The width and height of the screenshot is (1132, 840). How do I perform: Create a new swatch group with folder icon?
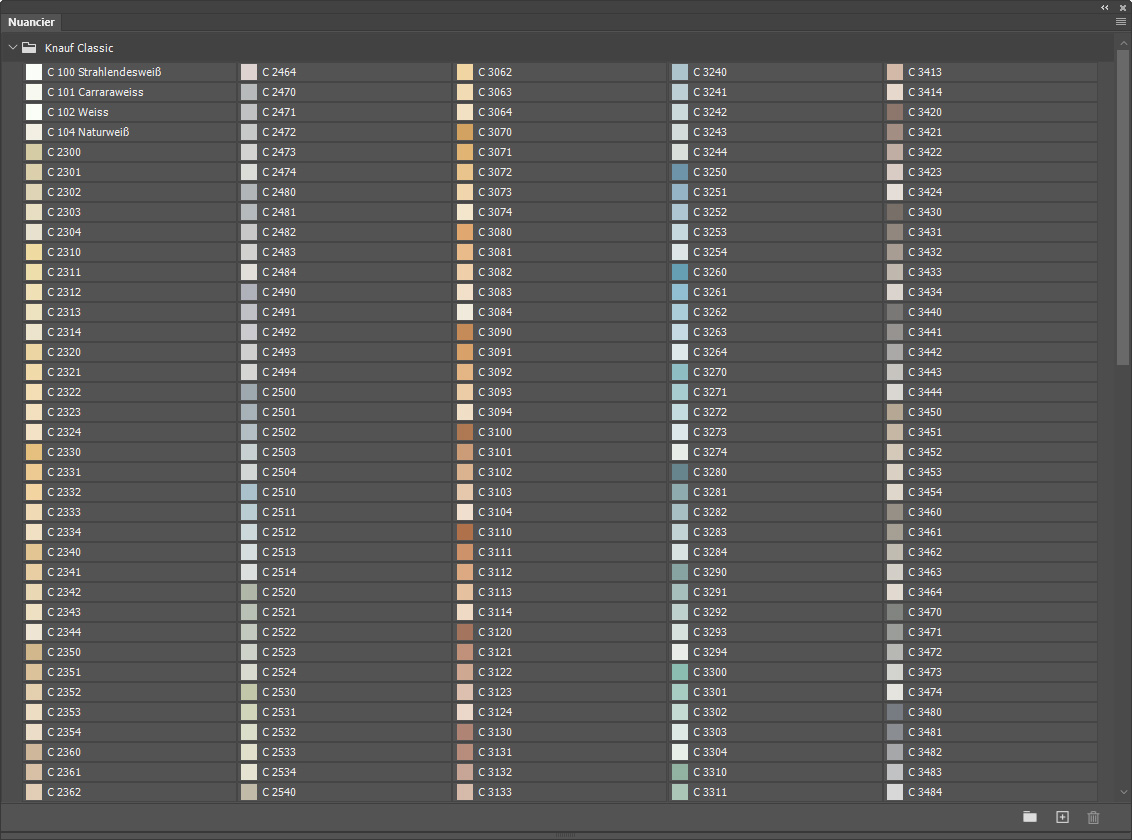[x=1029, y=817]
